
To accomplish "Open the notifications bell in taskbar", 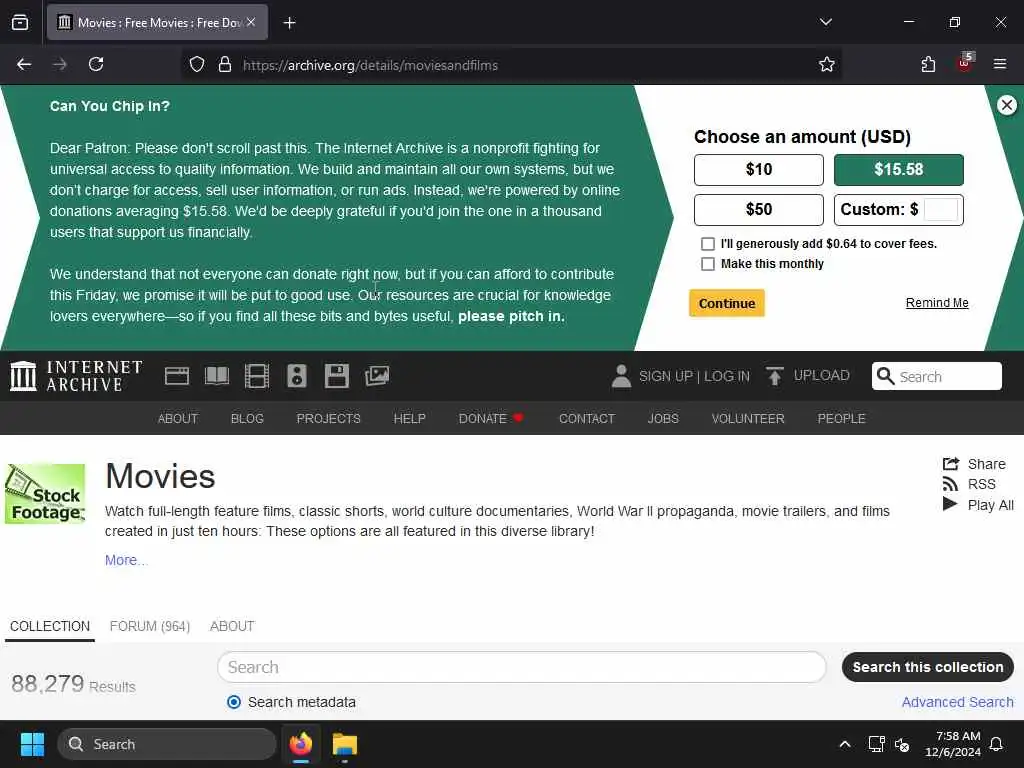I will pos(997,744).
